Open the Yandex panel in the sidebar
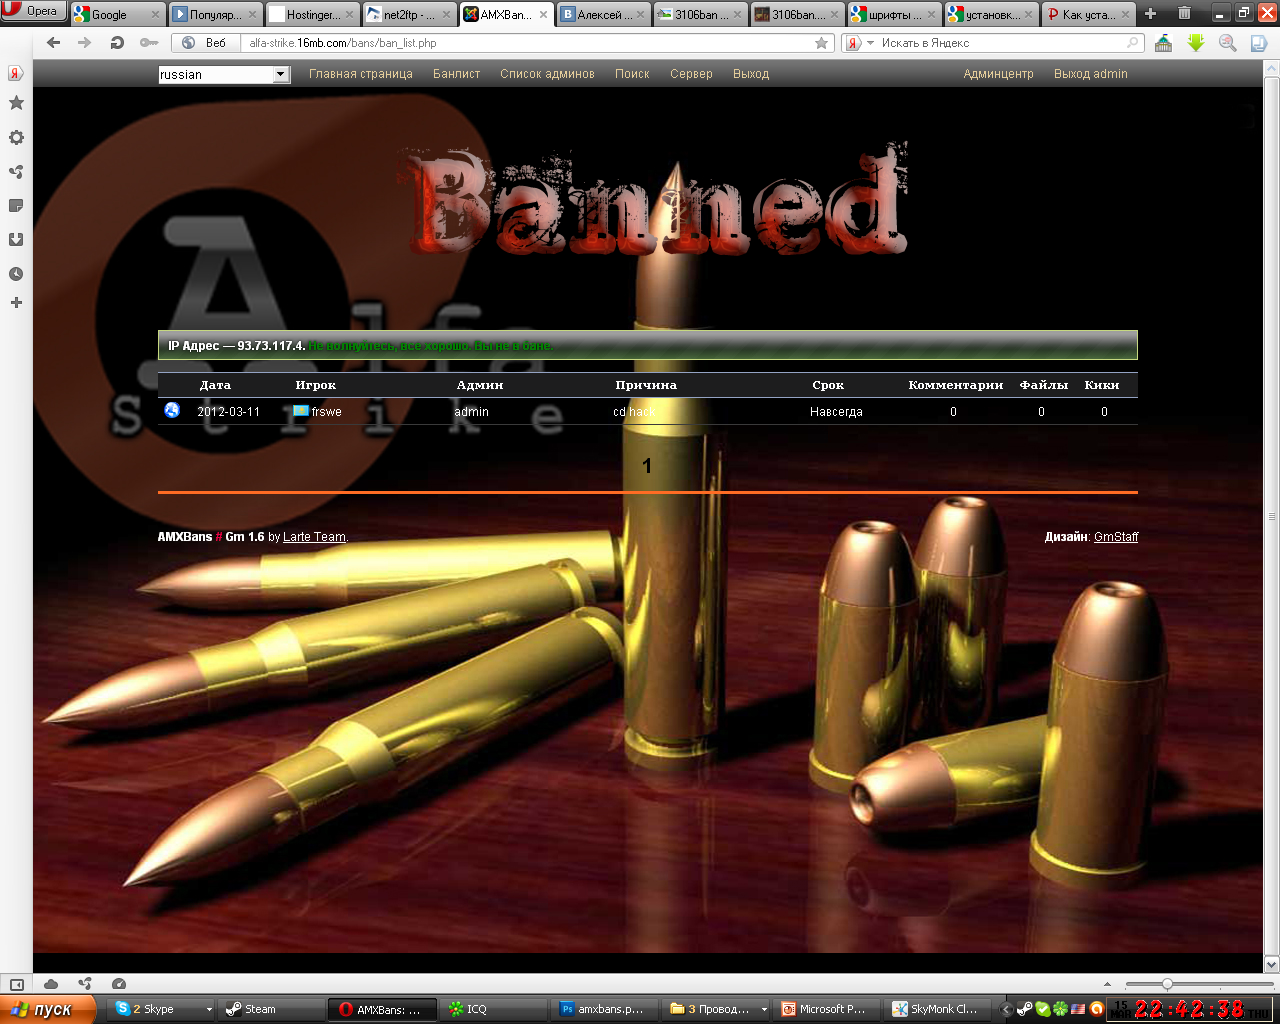Viewport: 1280px width, 1024px height. tap(16, 73)
